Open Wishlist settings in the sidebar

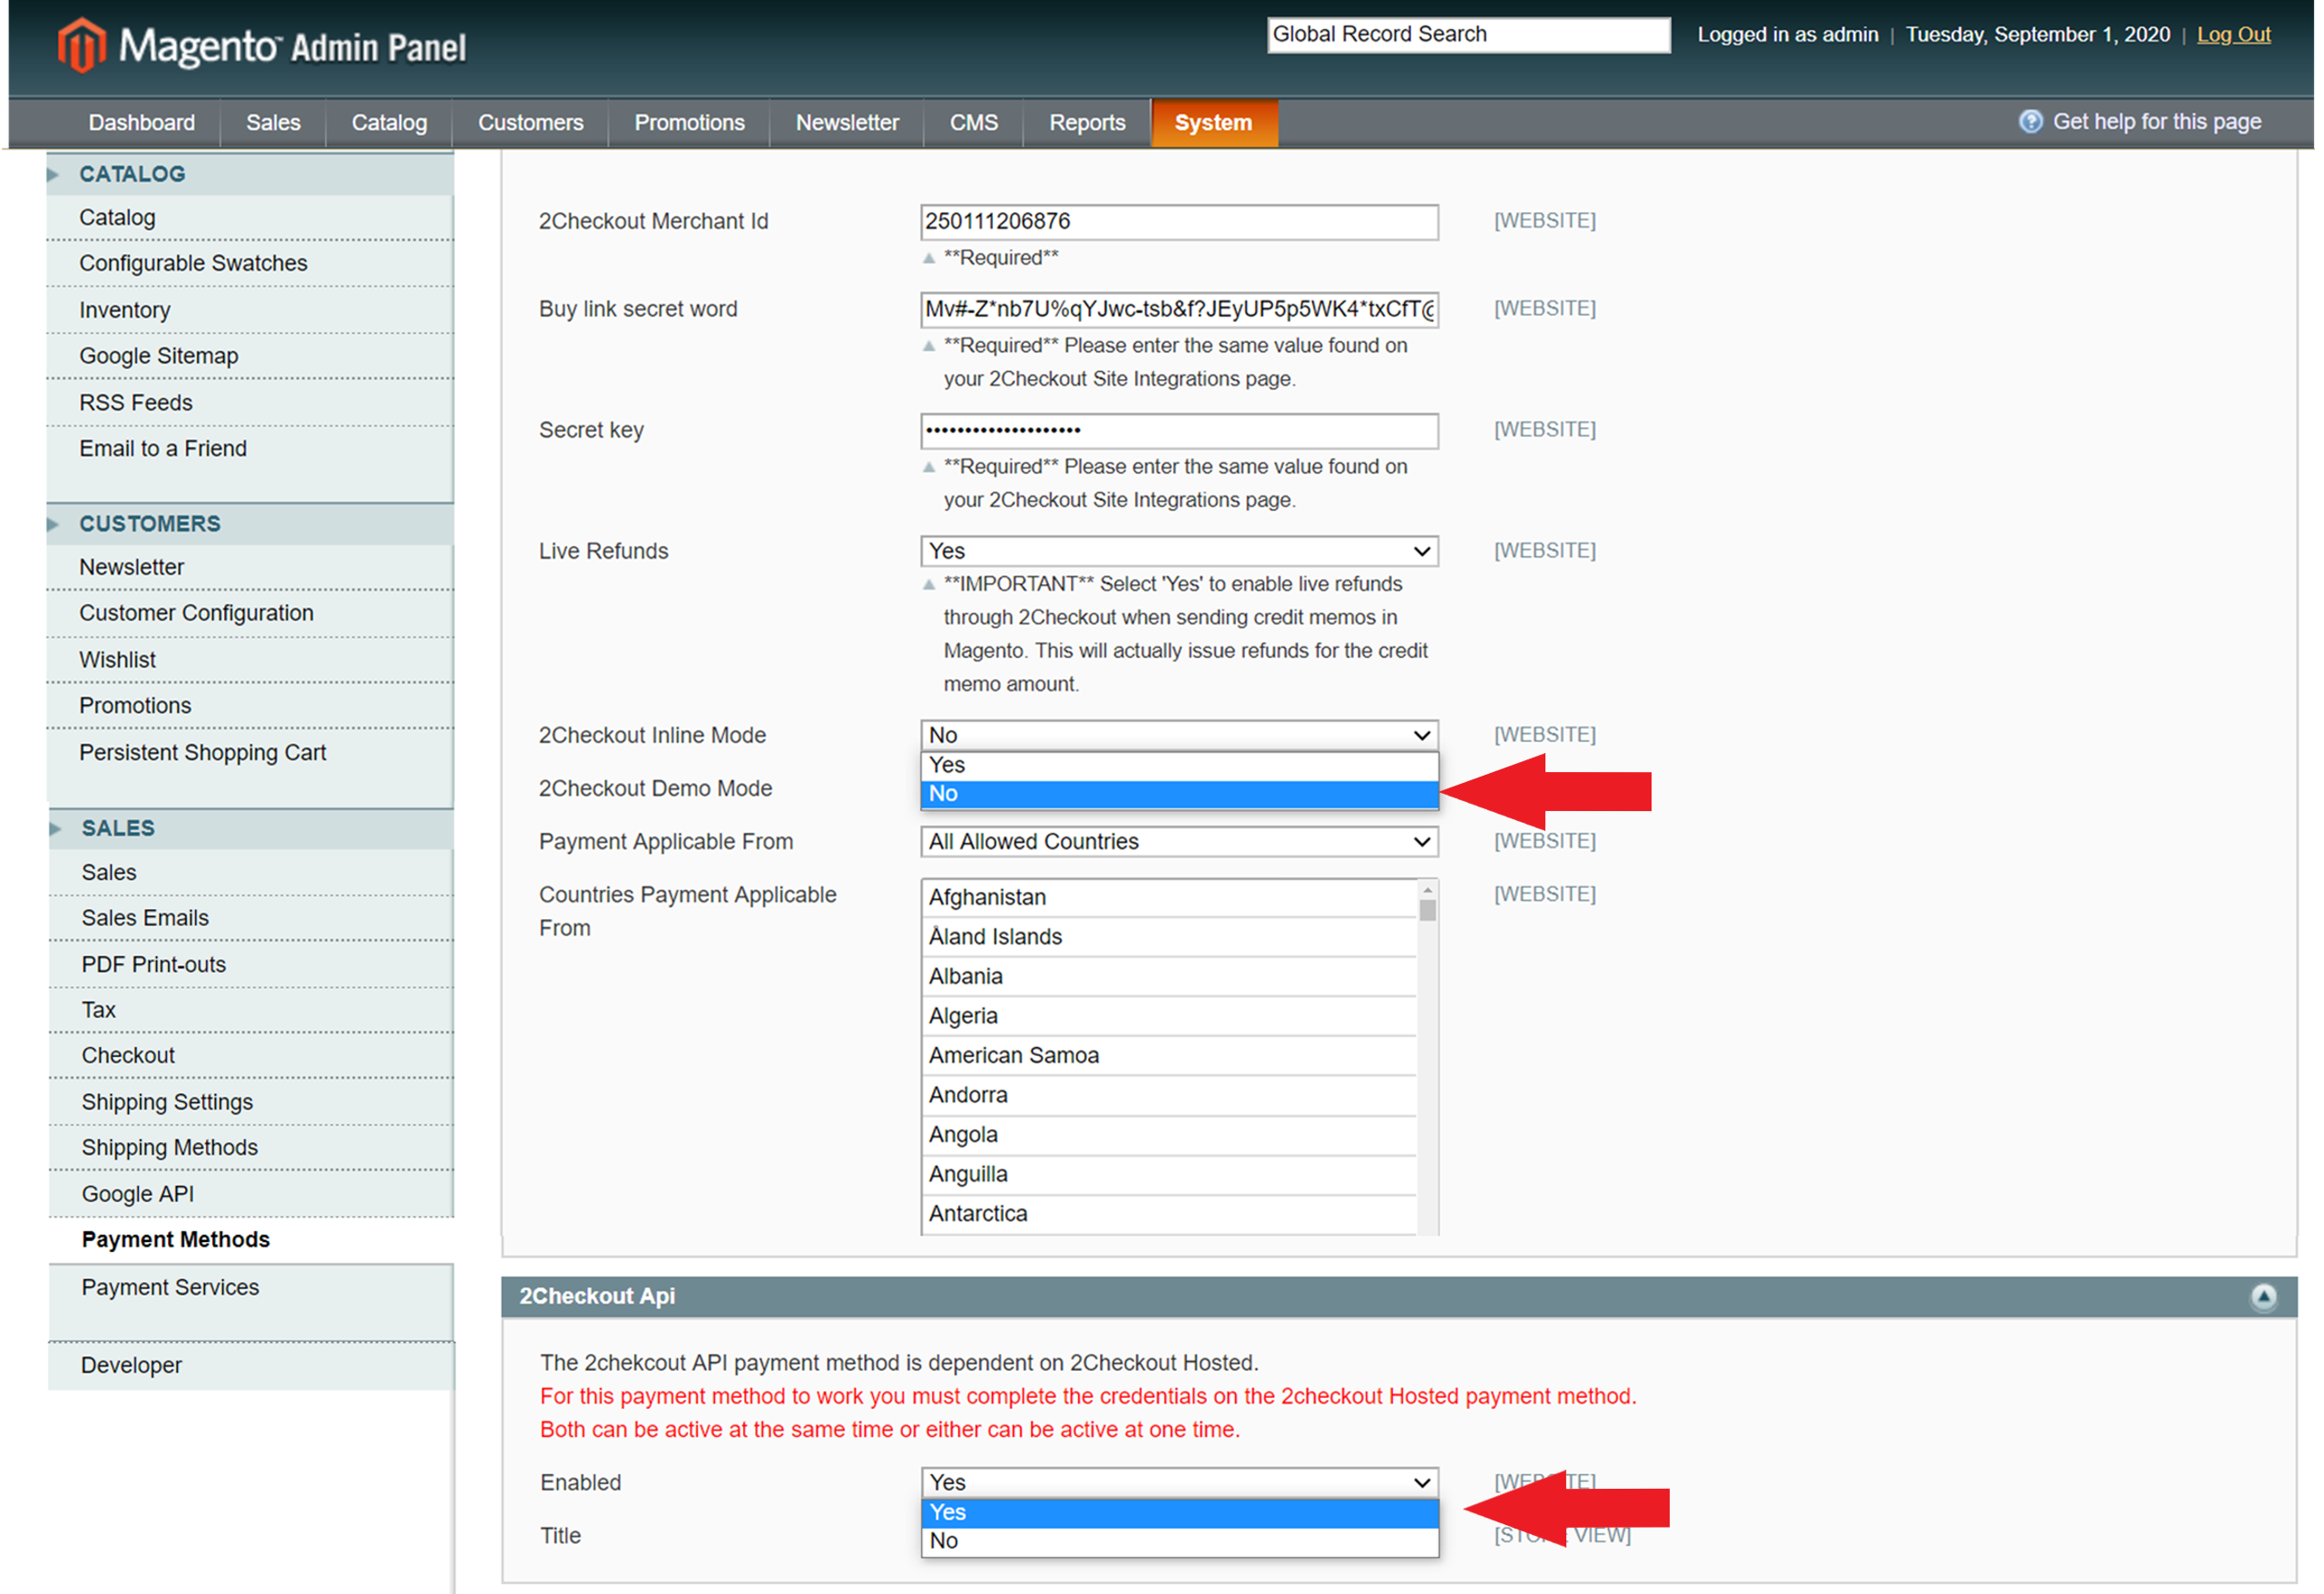(x=250, y=661)
